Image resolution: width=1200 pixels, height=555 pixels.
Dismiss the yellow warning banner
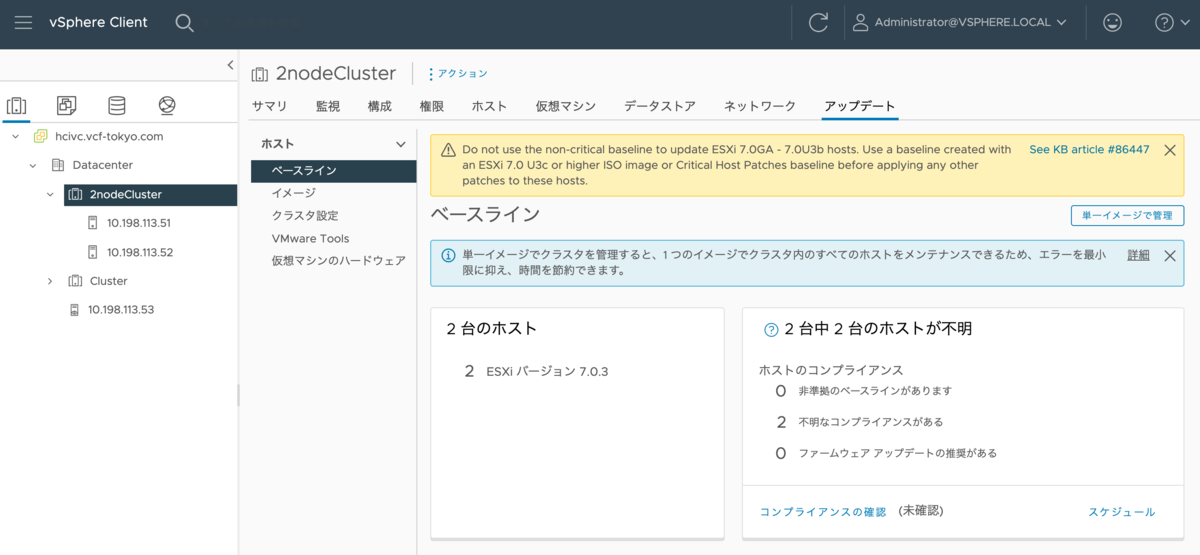(1170, 150)
